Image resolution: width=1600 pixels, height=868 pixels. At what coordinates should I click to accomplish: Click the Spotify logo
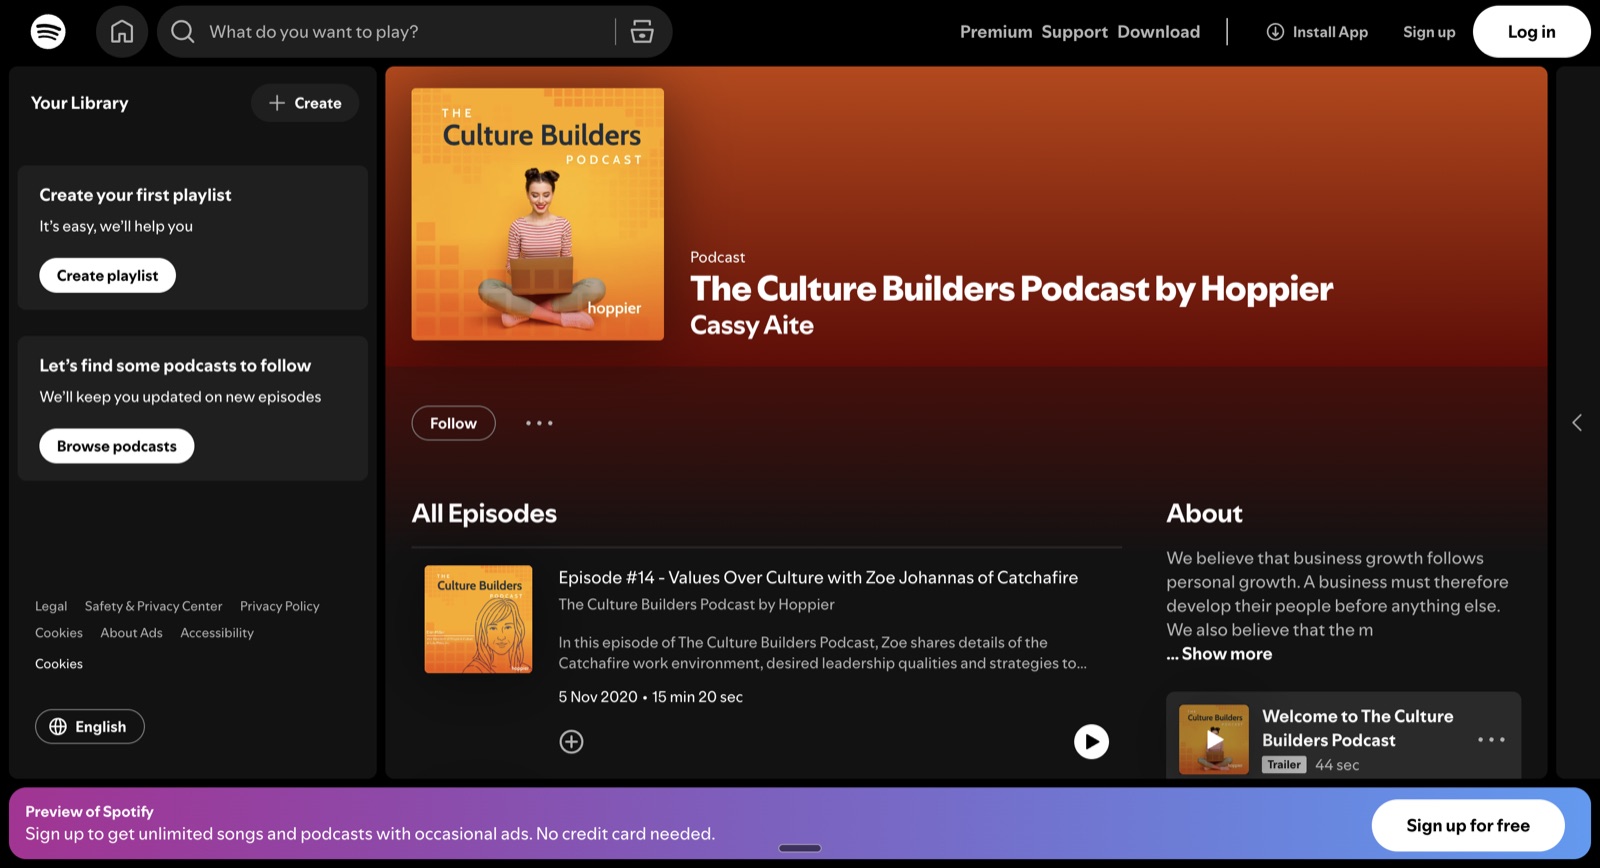point(48,32)
